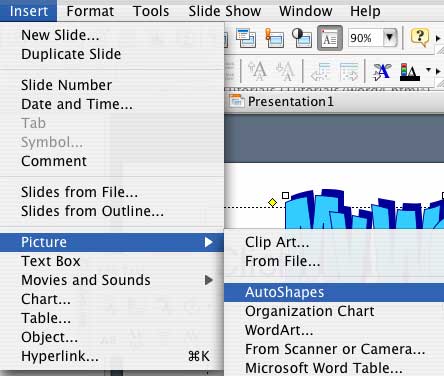Open the Help menu

365,11
